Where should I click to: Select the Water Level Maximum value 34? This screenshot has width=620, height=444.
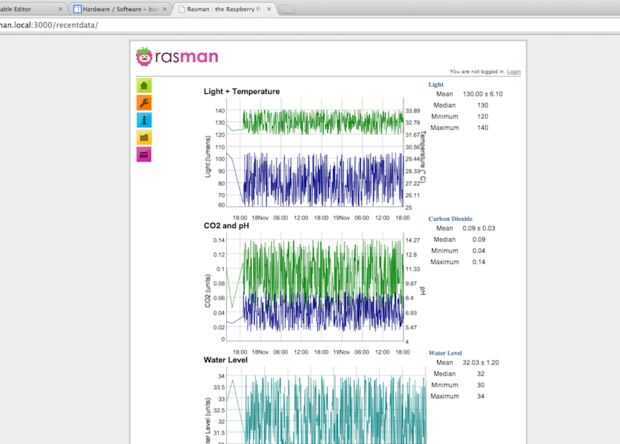480,396
